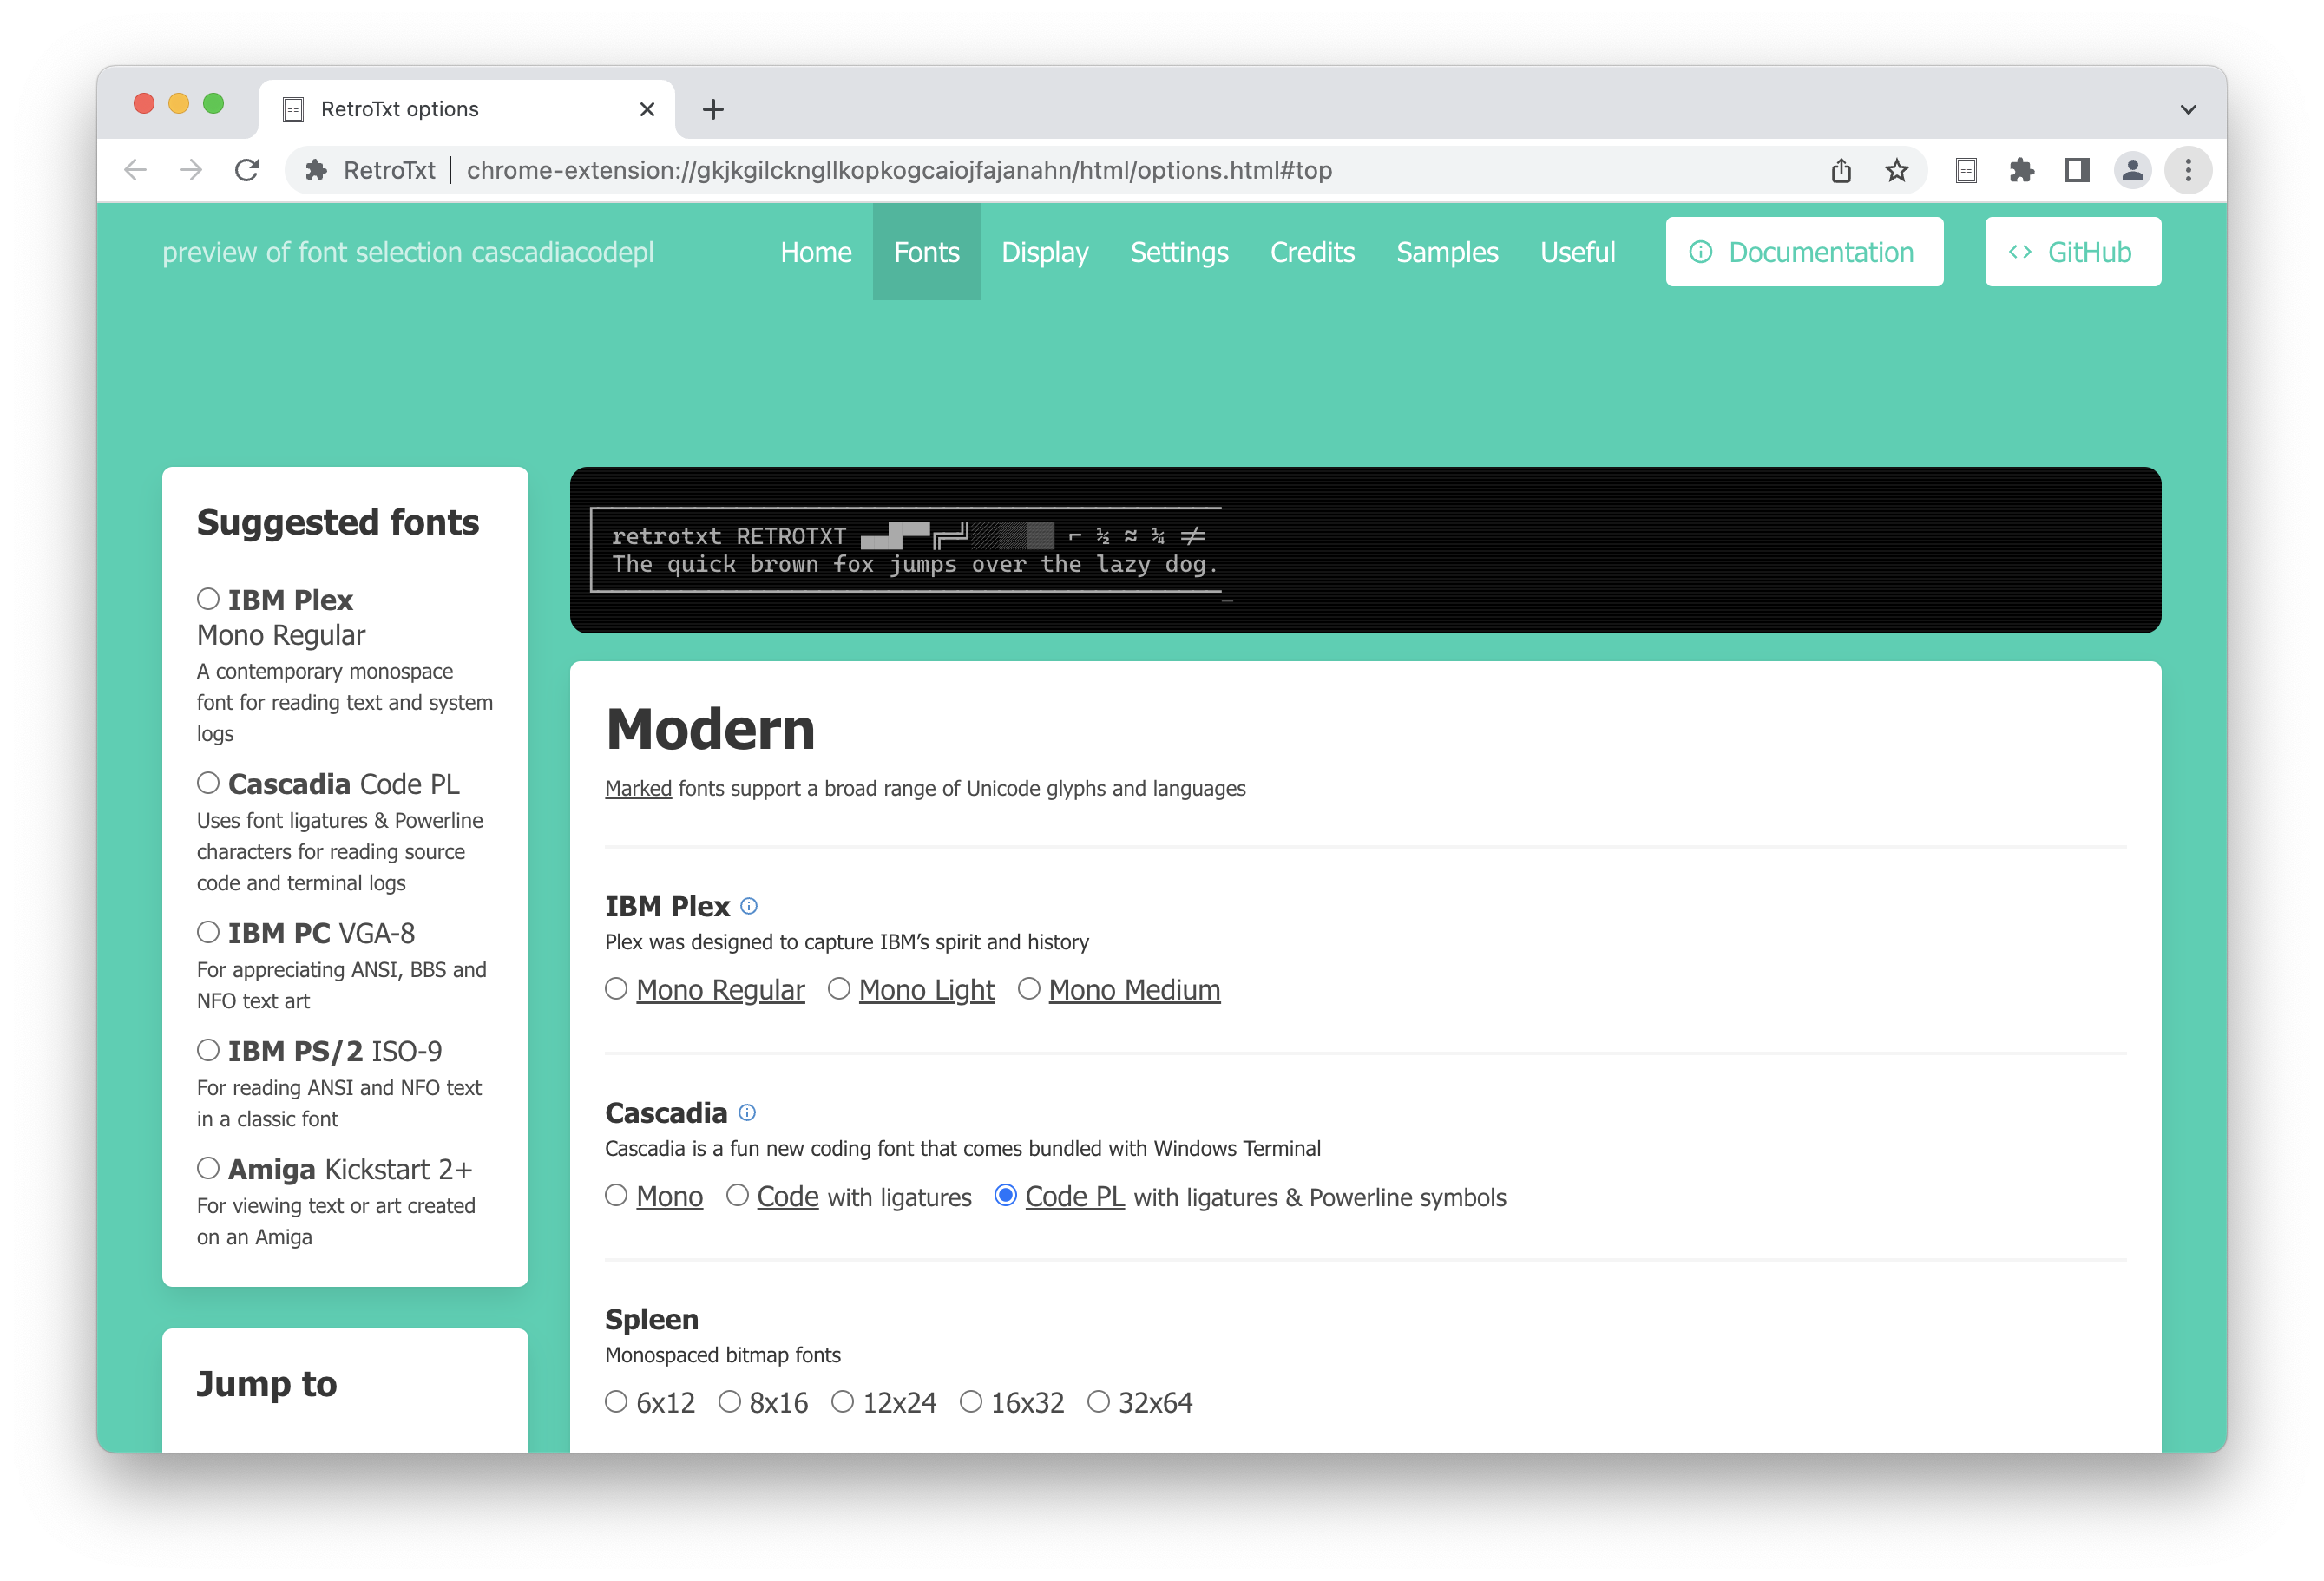Open the Useful tab
This screenshot has height=1581, width=2324.
(x=1577, y=252)
